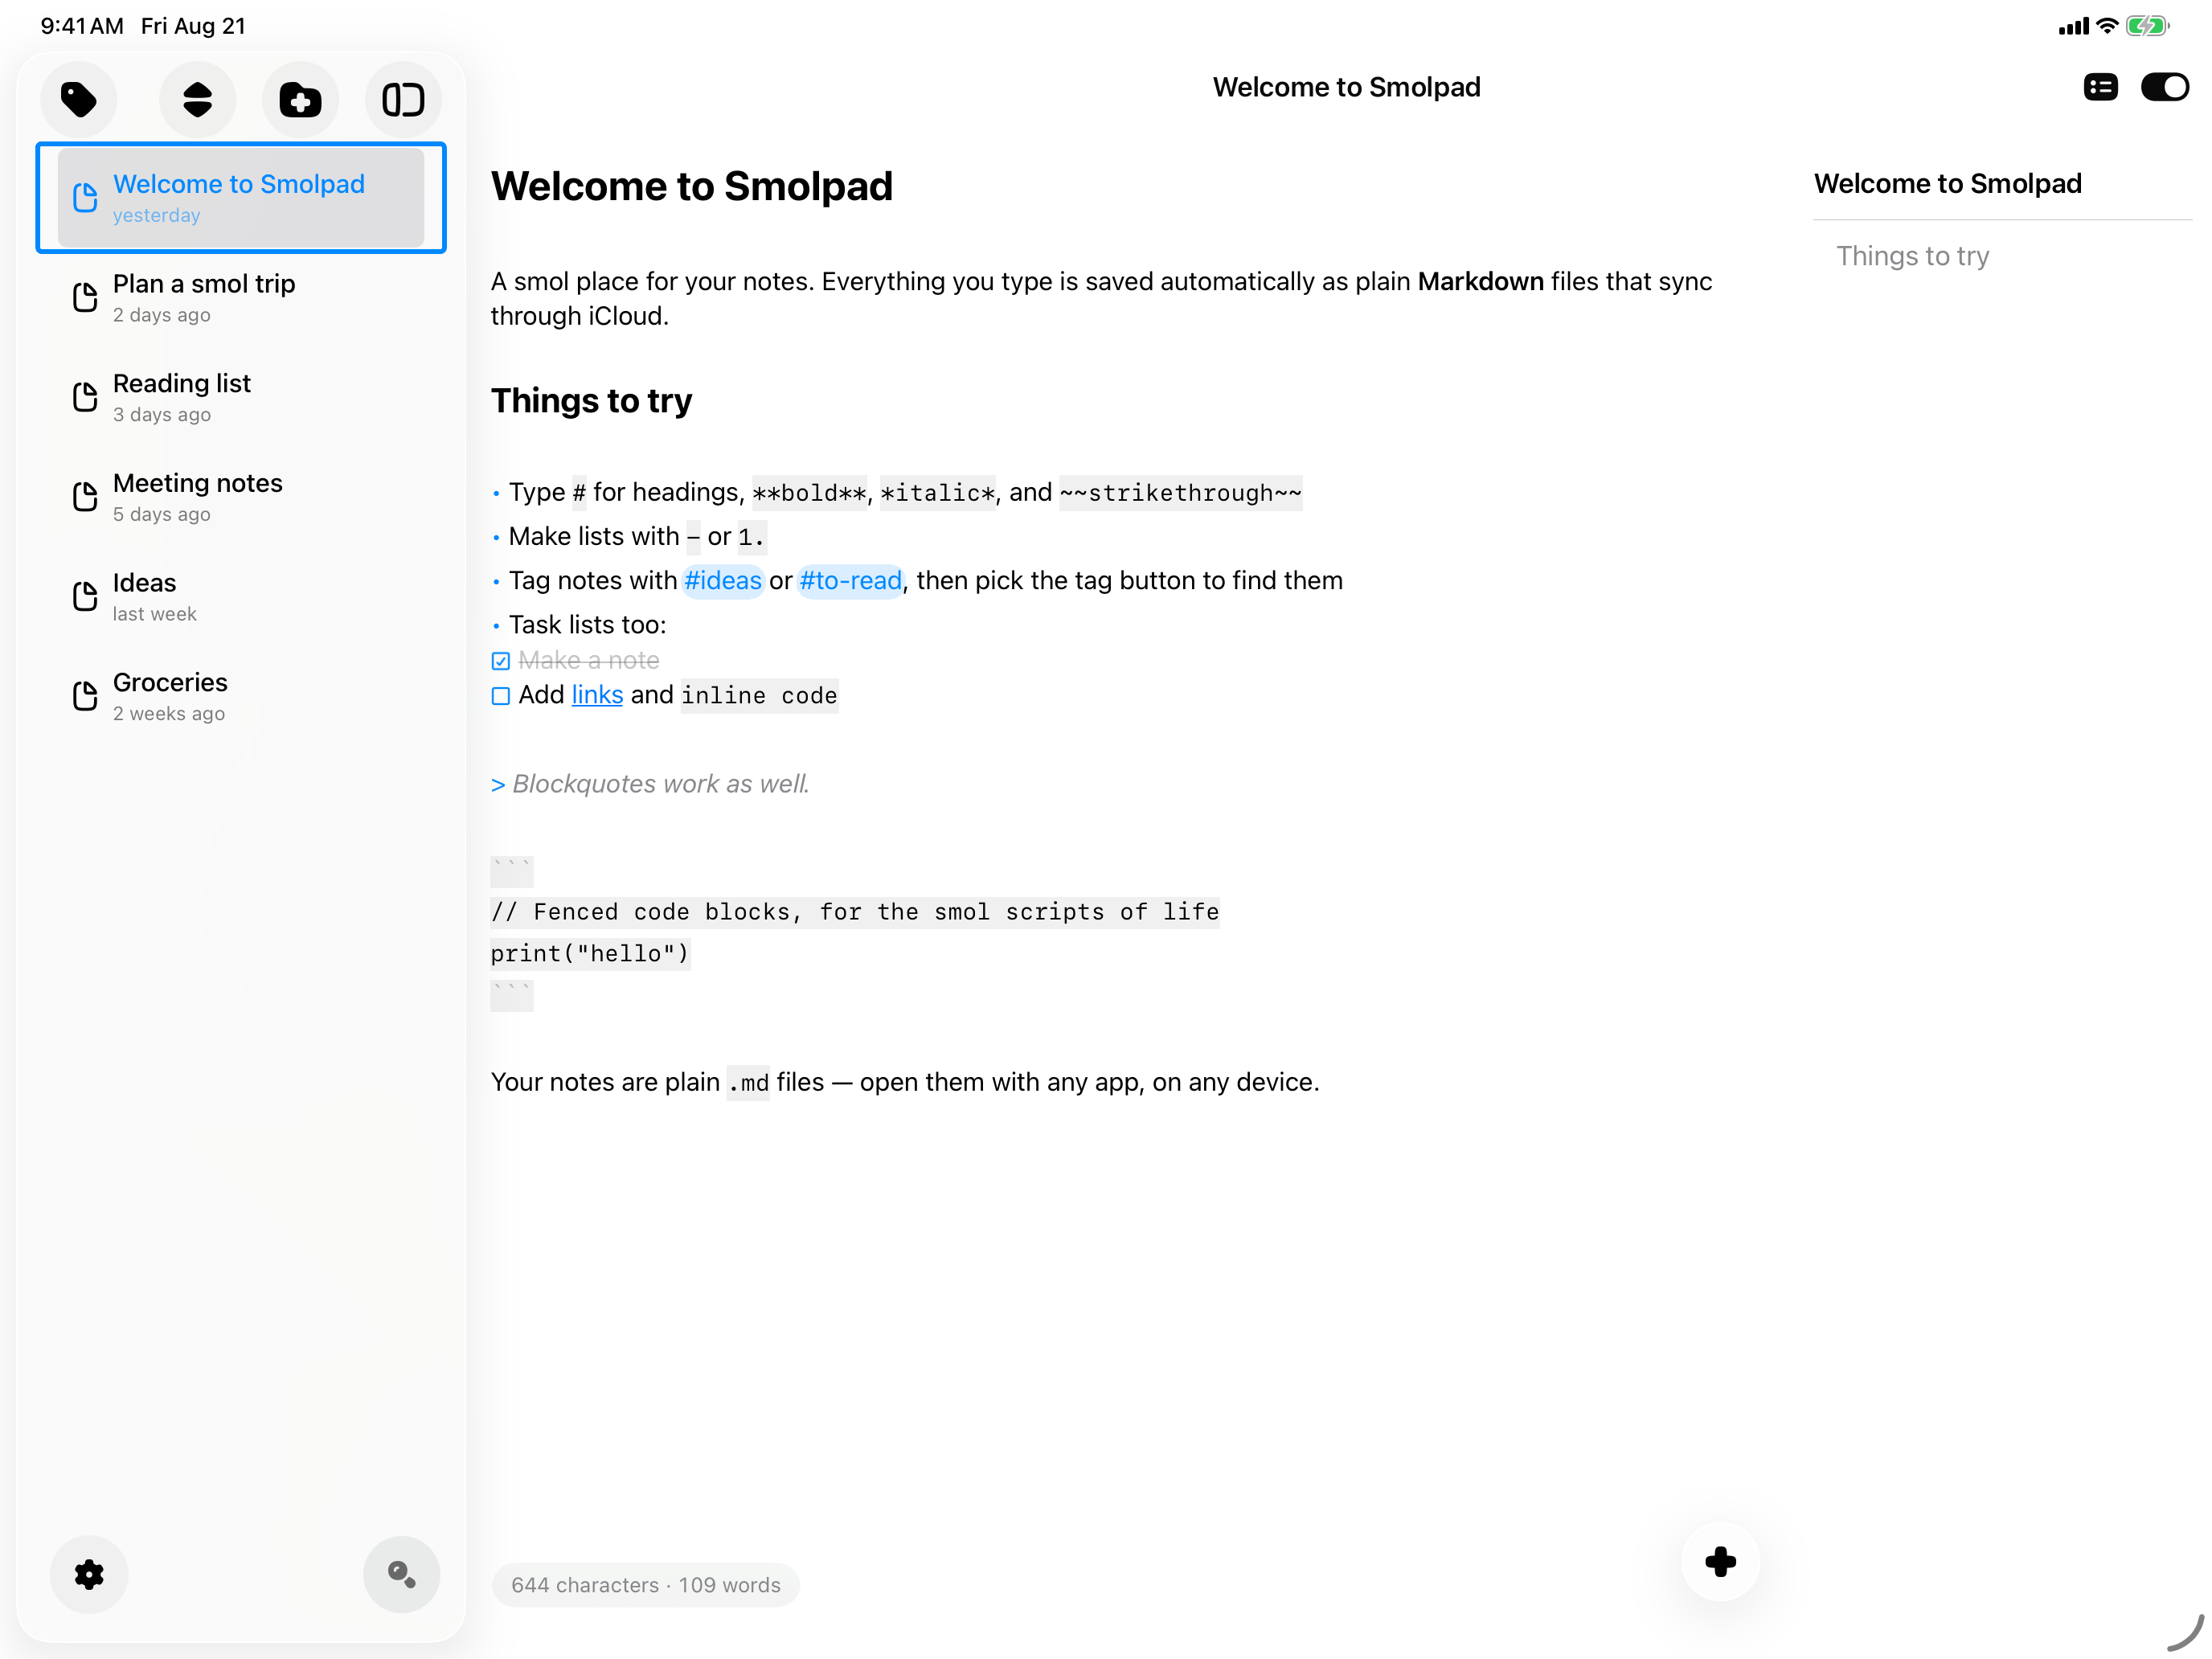Open search with the magnifier icon

pos(402,1574)
